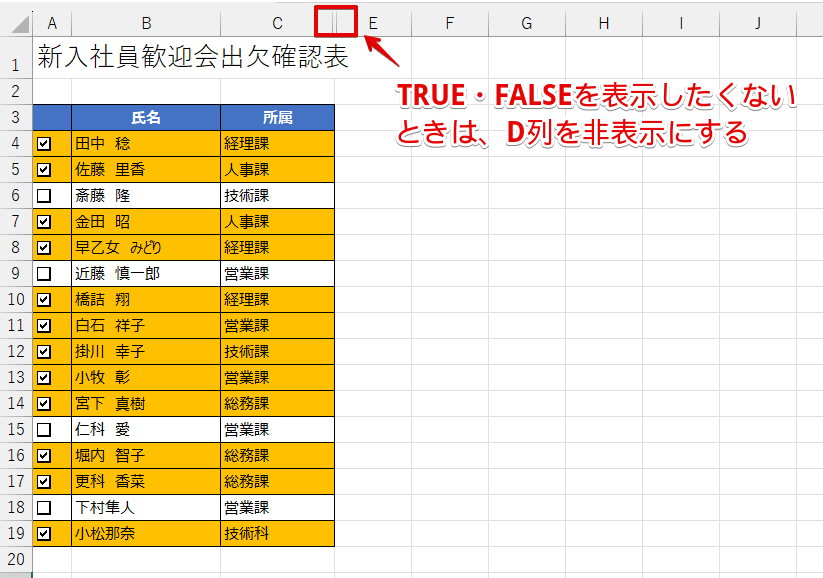
Task: Select column C header
Action: pos(277,24)
